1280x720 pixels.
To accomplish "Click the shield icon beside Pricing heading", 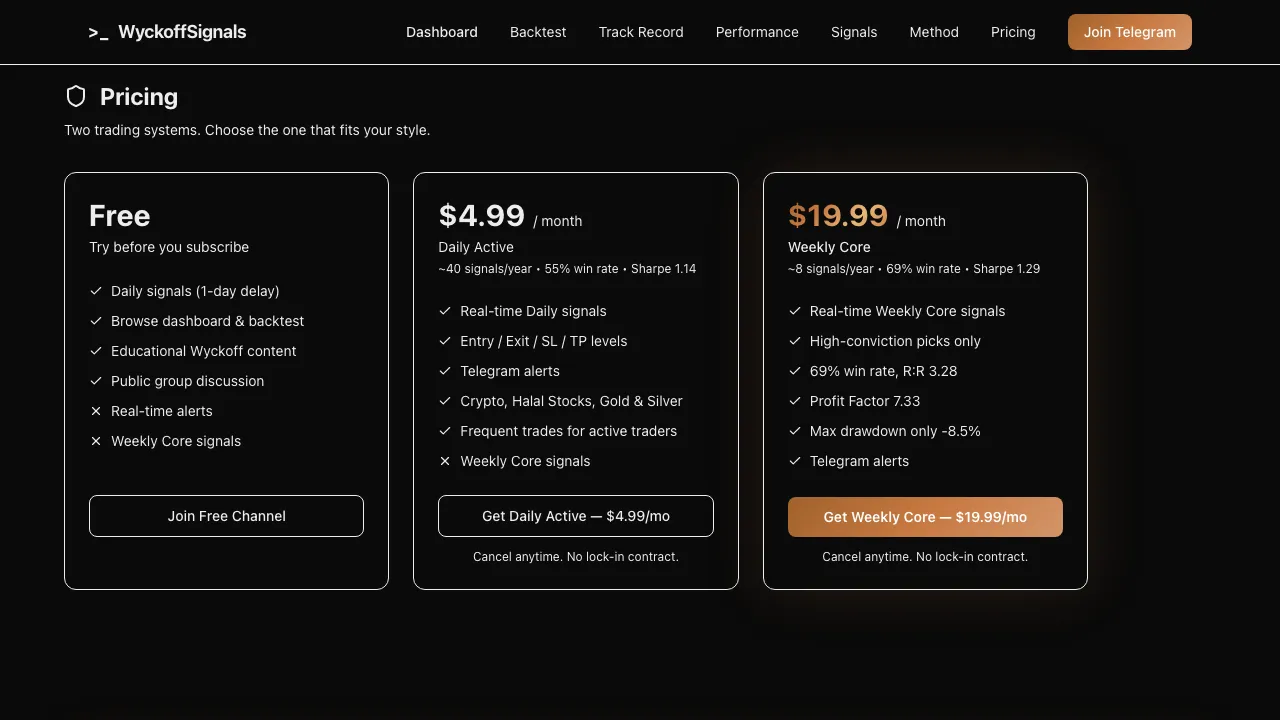I will point(76,96).
